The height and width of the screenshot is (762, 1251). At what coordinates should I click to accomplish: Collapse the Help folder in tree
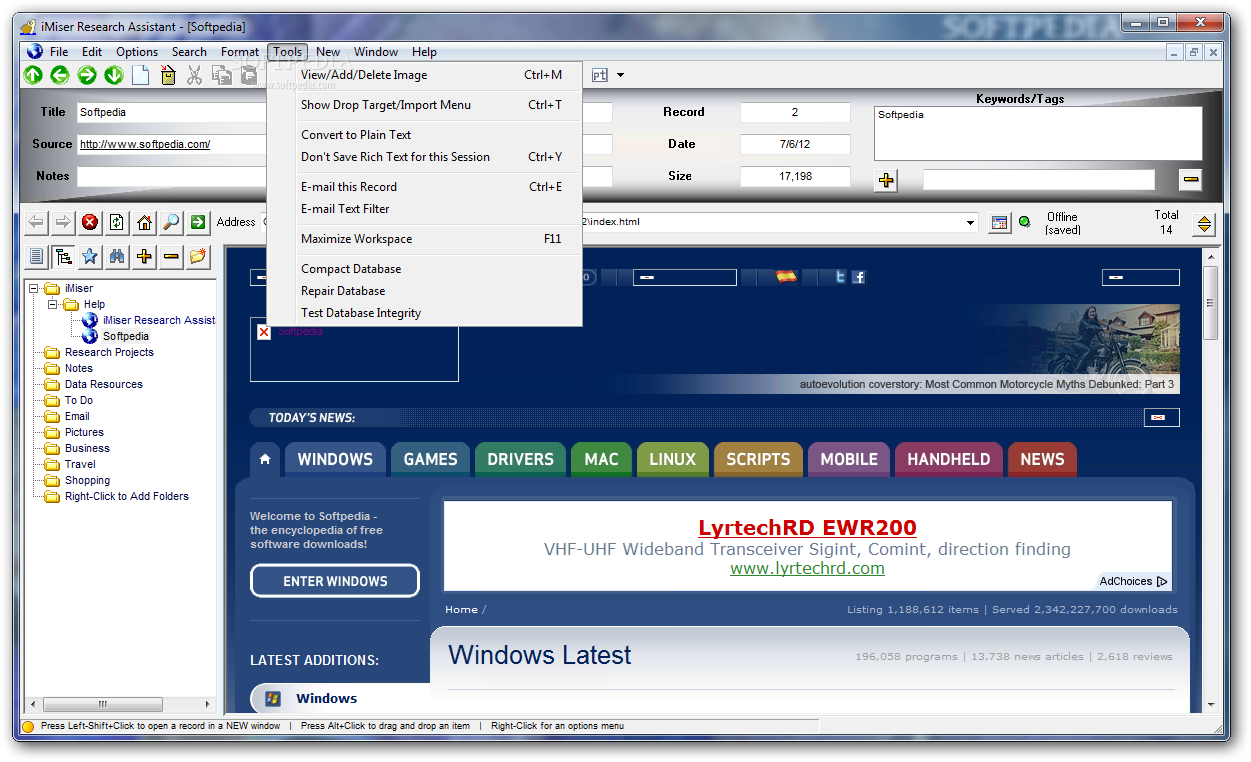(53, 305)
